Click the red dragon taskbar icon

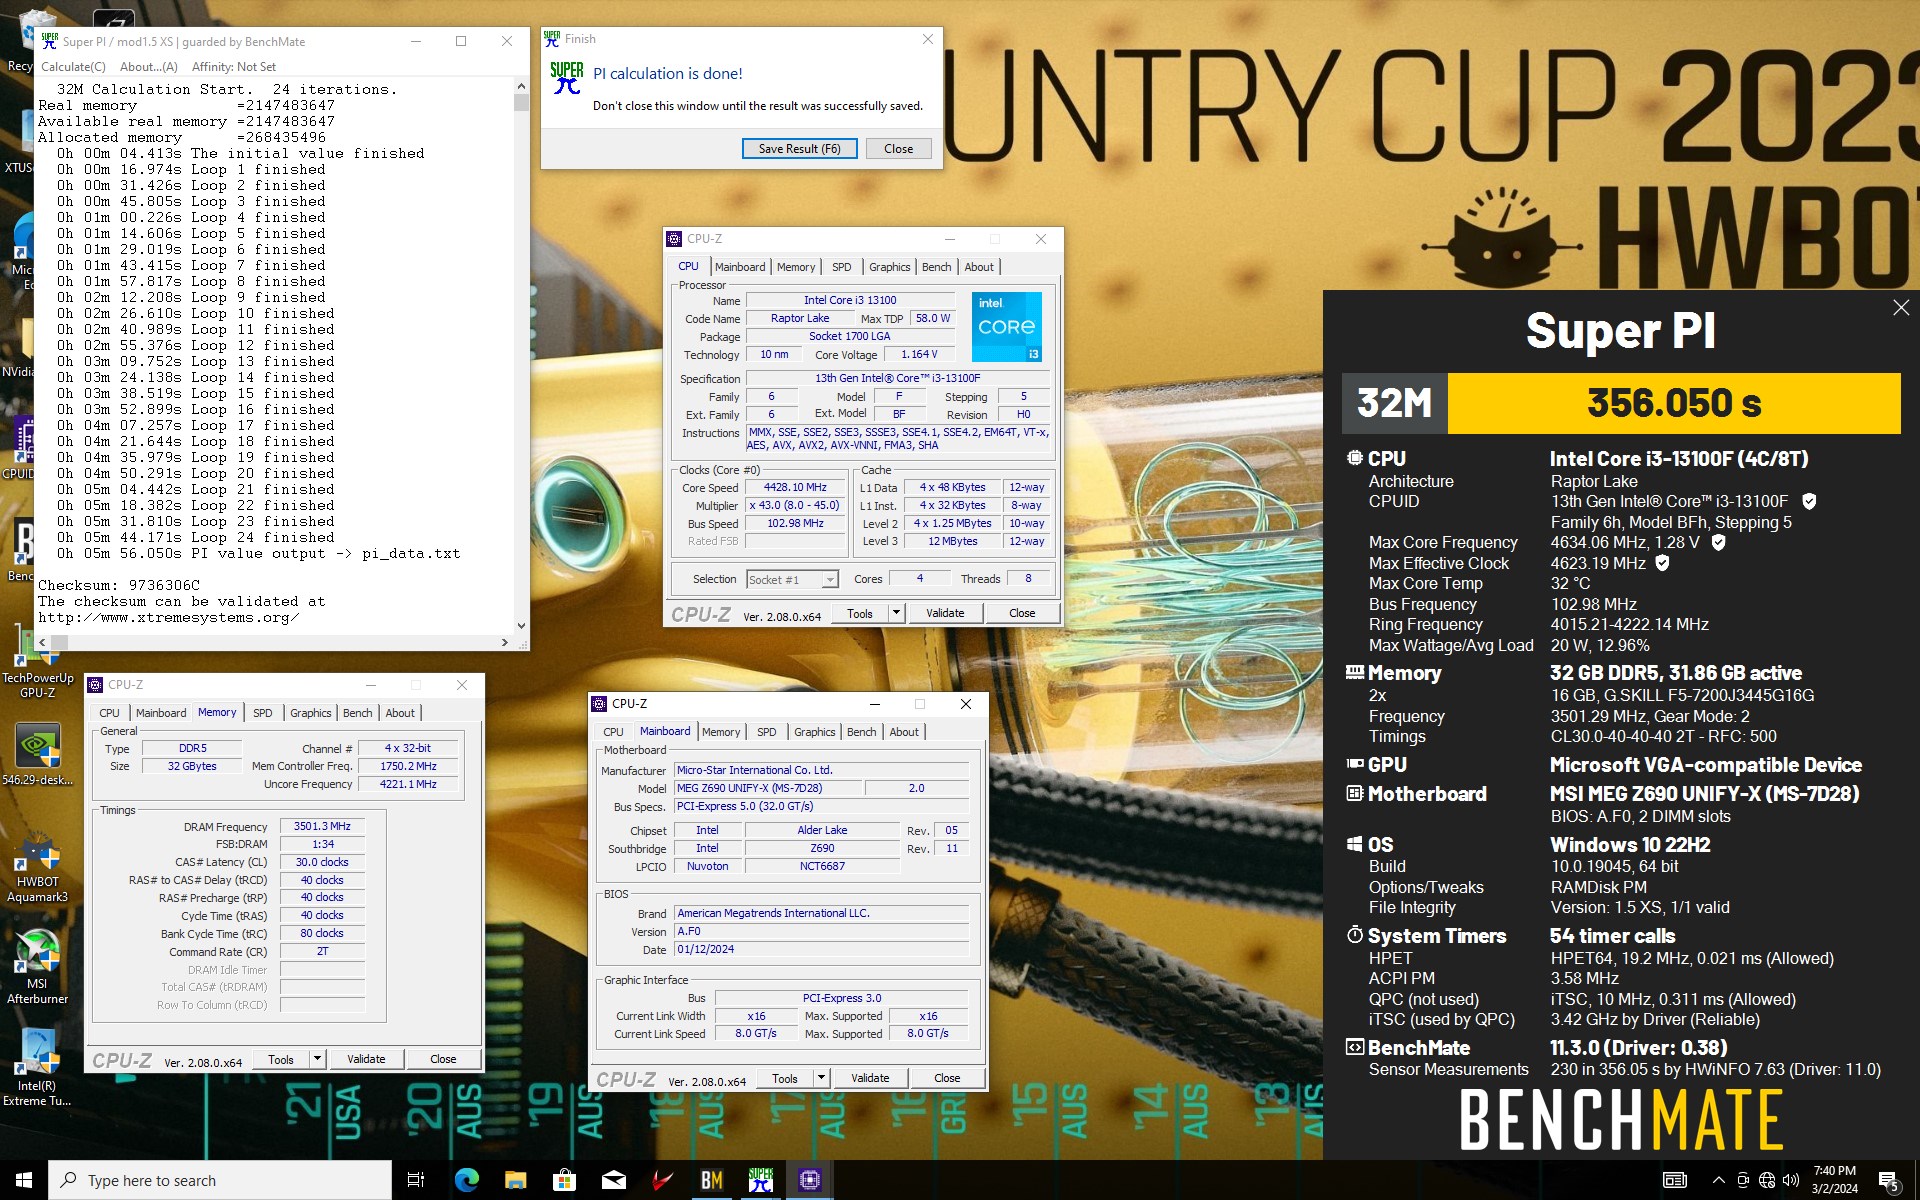pos(662,1180)
